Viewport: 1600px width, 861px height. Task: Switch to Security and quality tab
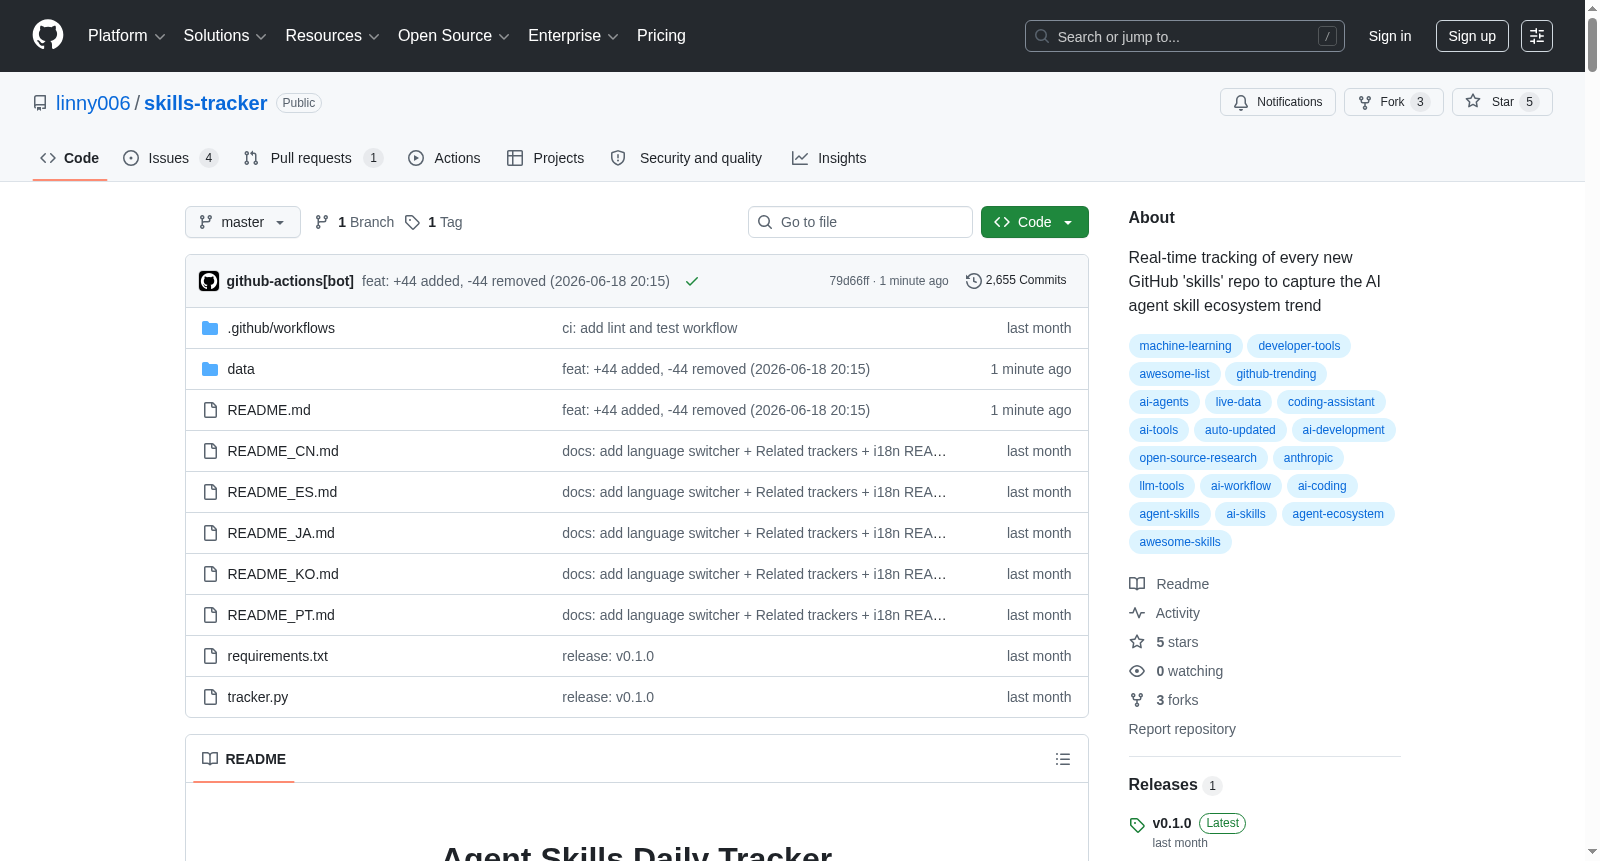click(x=686, y=158)
